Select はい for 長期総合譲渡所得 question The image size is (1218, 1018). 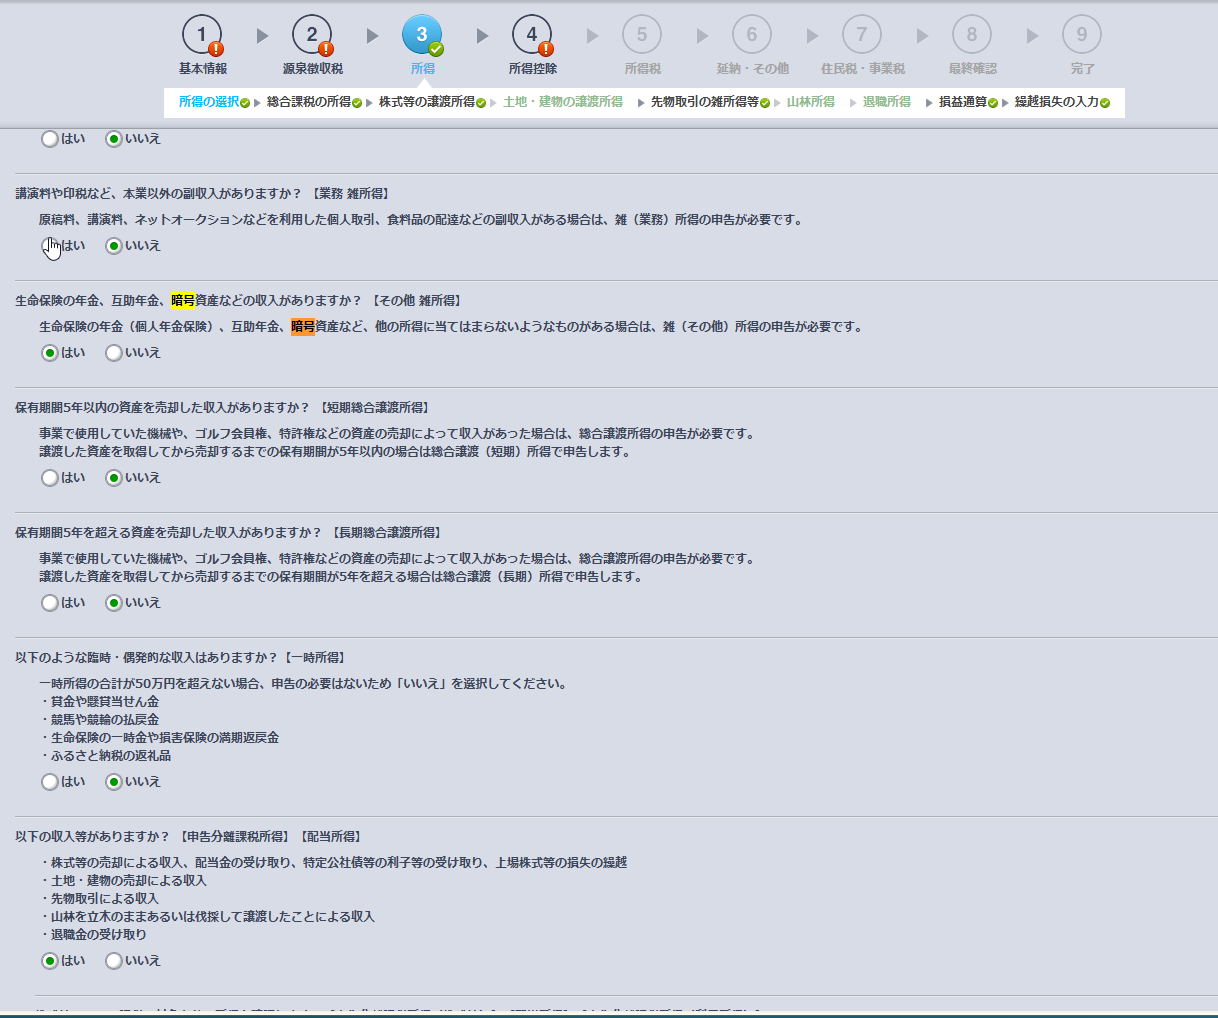[x=50, y=603]
